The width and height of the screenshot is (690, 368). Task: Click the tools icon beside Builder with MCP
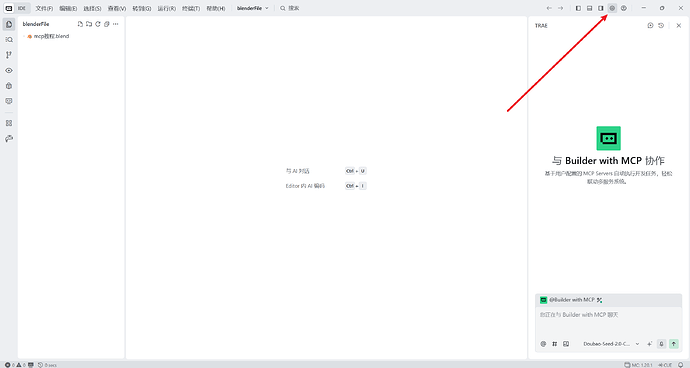coord(599,300)
